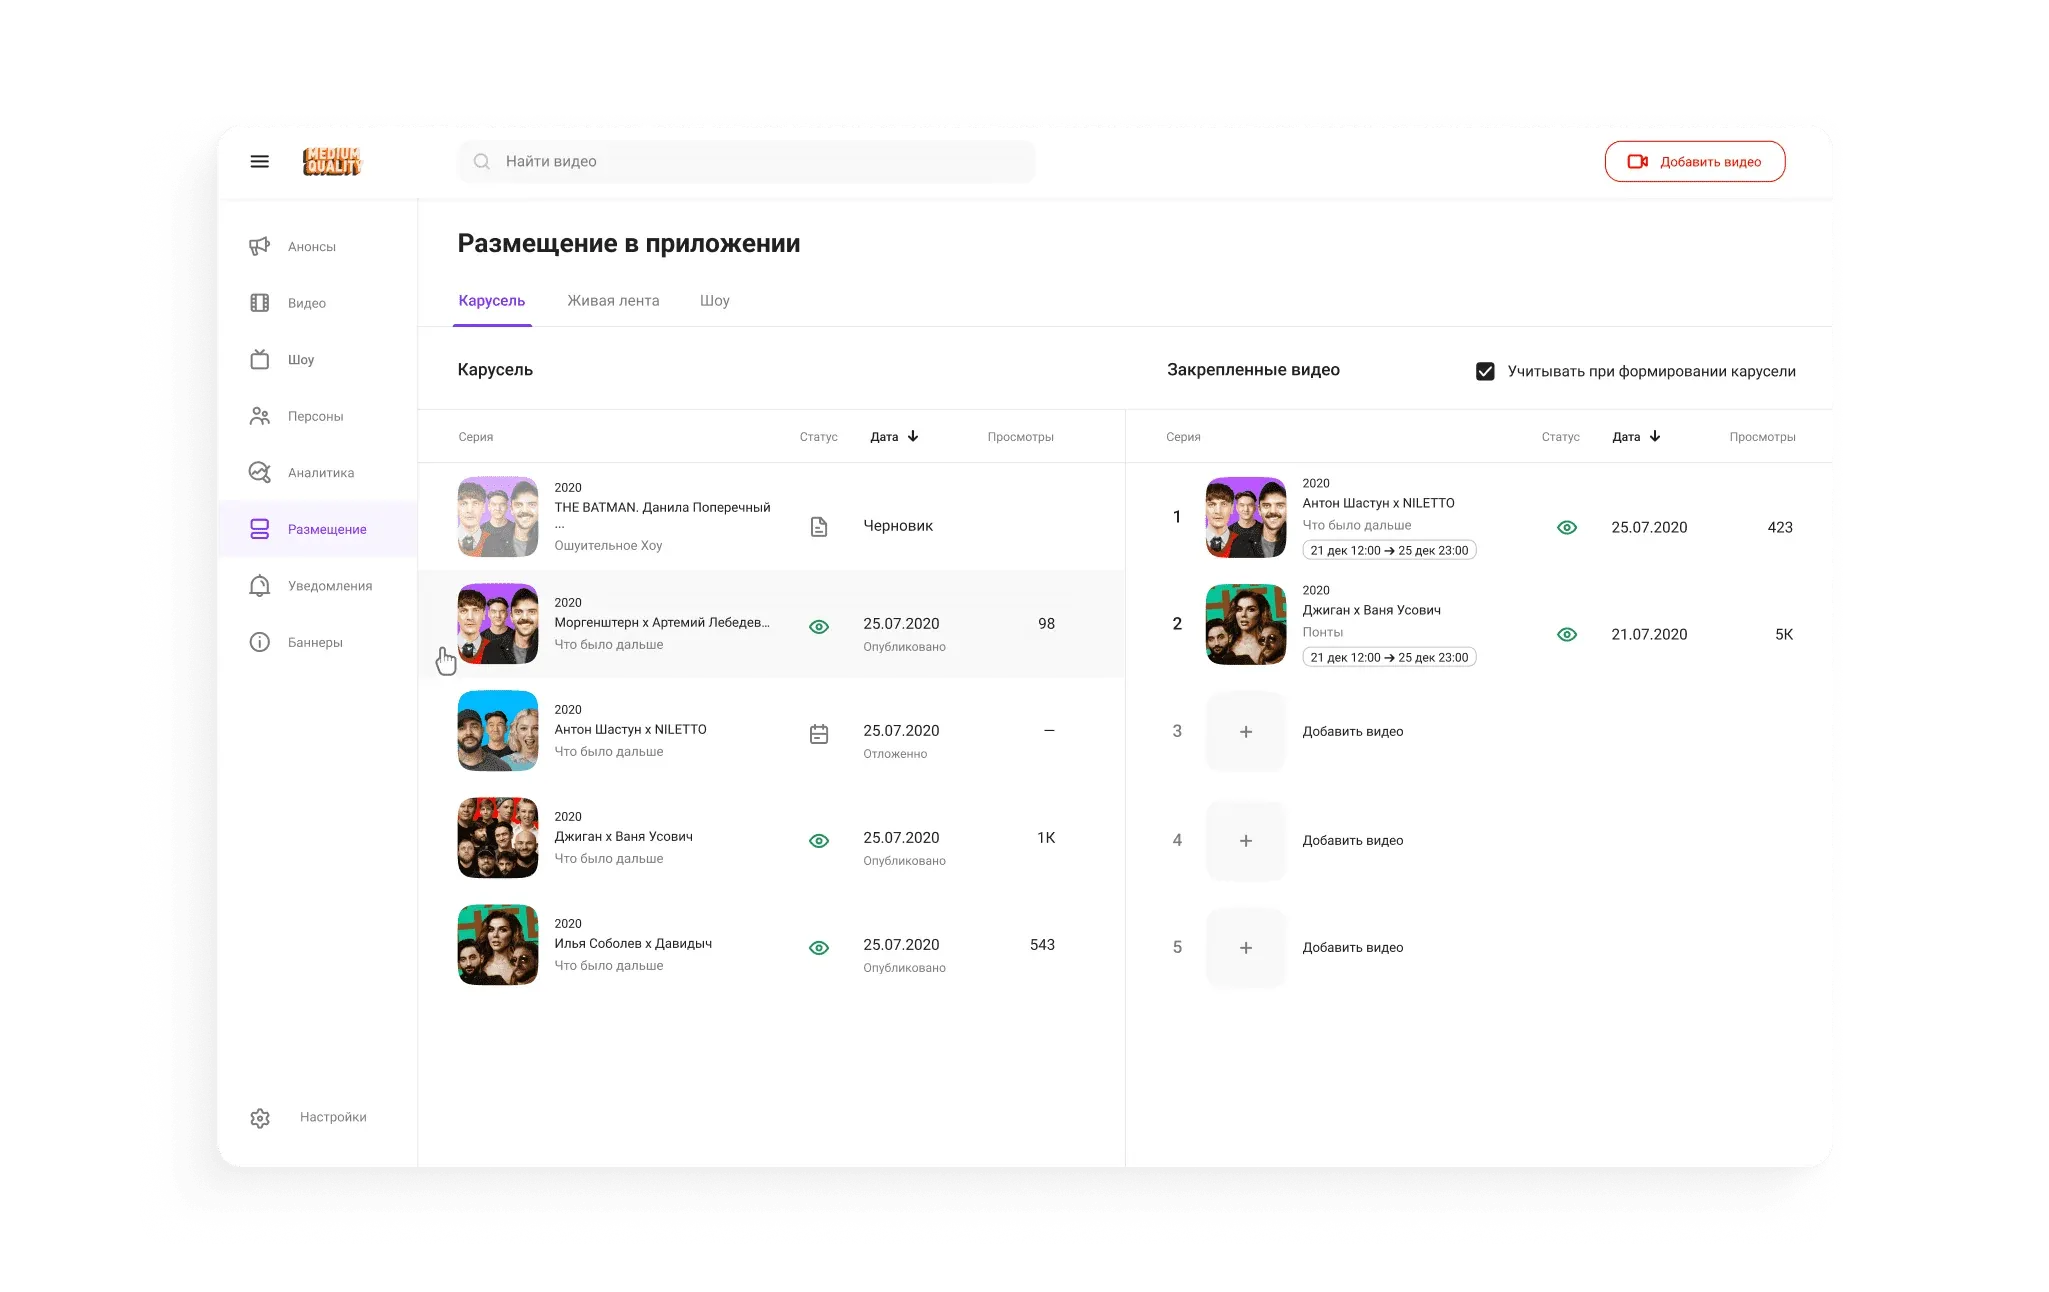
Task: Click the eye status icon on Джиган х Ваня Усович row
Action: [x=820, y=840]
